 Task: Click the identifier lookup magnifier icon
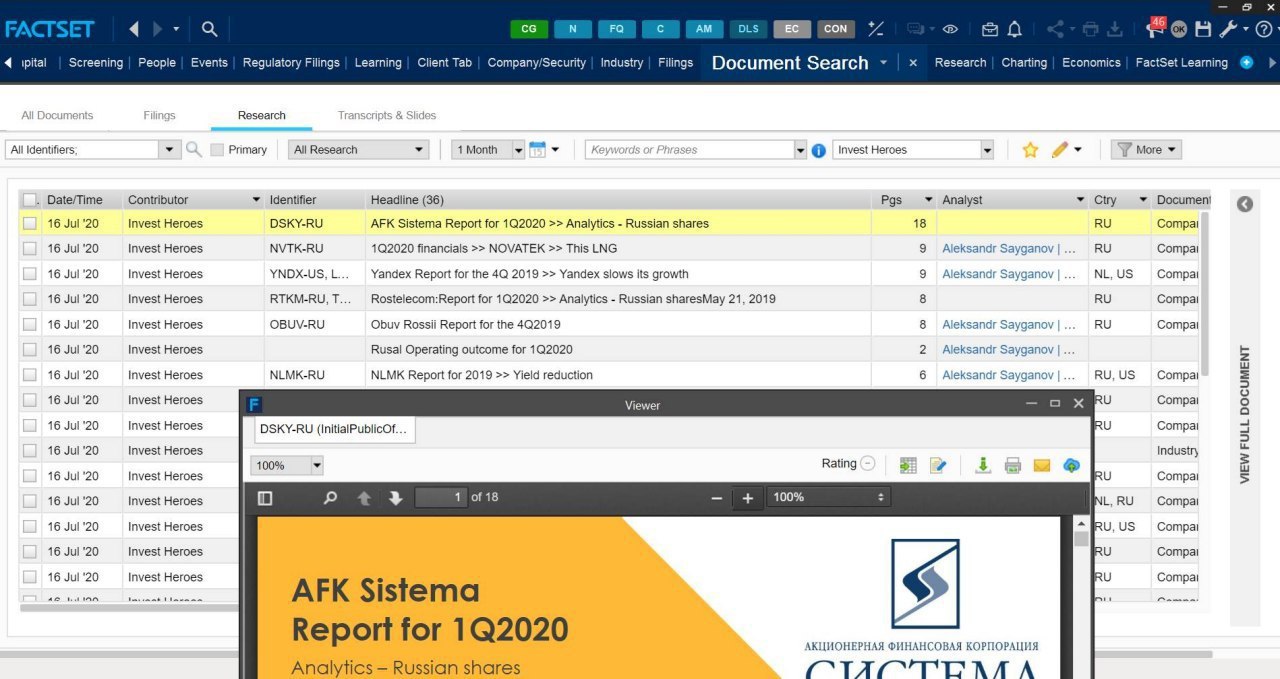[194, 149]
